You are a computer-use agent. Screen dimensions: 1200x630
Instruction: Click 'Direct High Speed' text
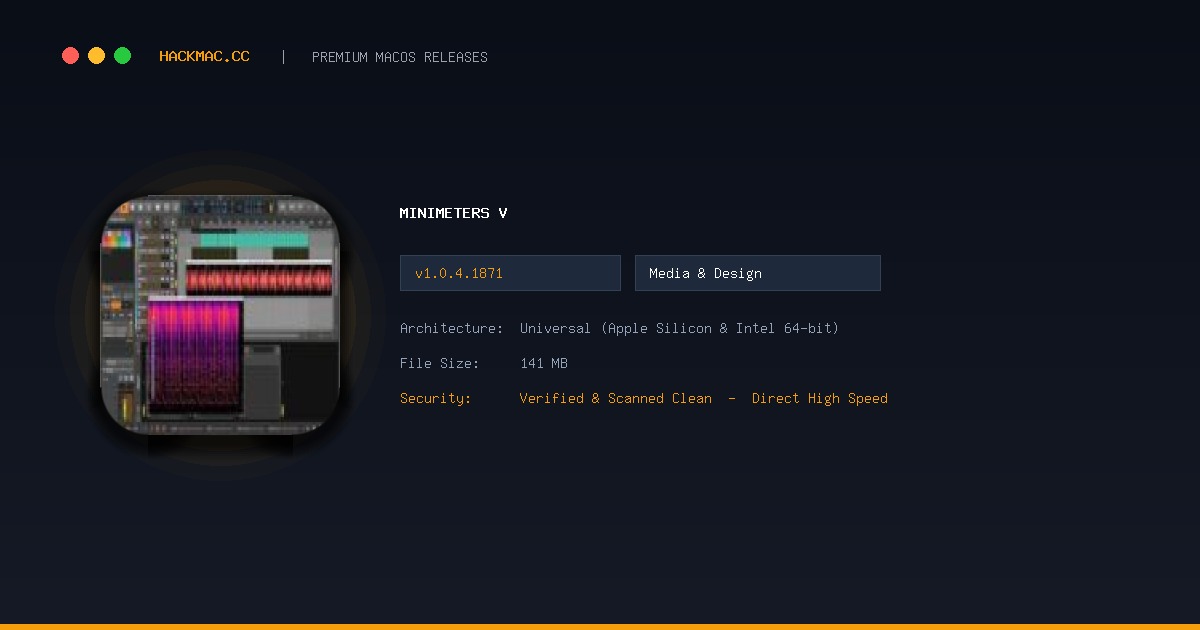coord(820,398)
